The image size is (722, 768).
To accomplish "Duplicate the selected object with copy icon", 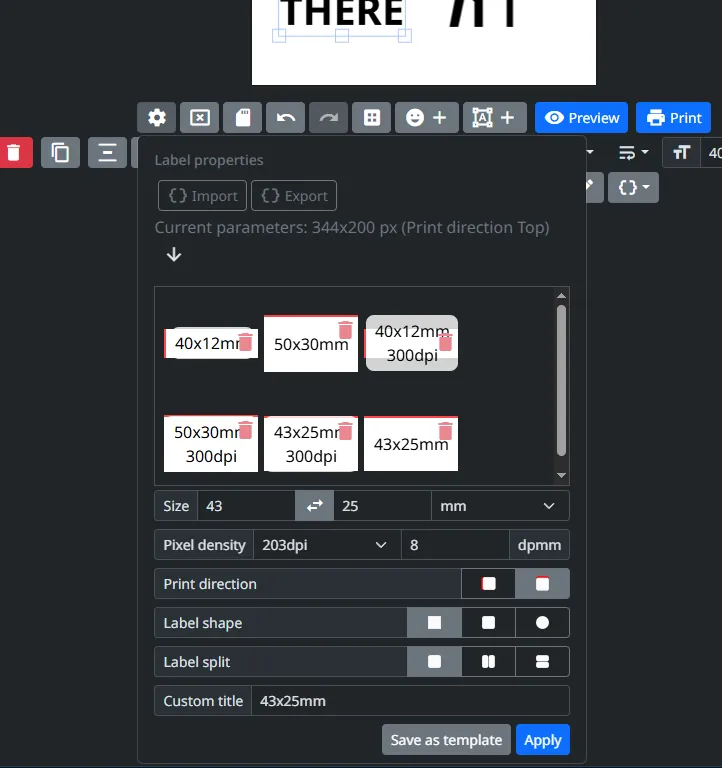I will [x=60, y=153].
